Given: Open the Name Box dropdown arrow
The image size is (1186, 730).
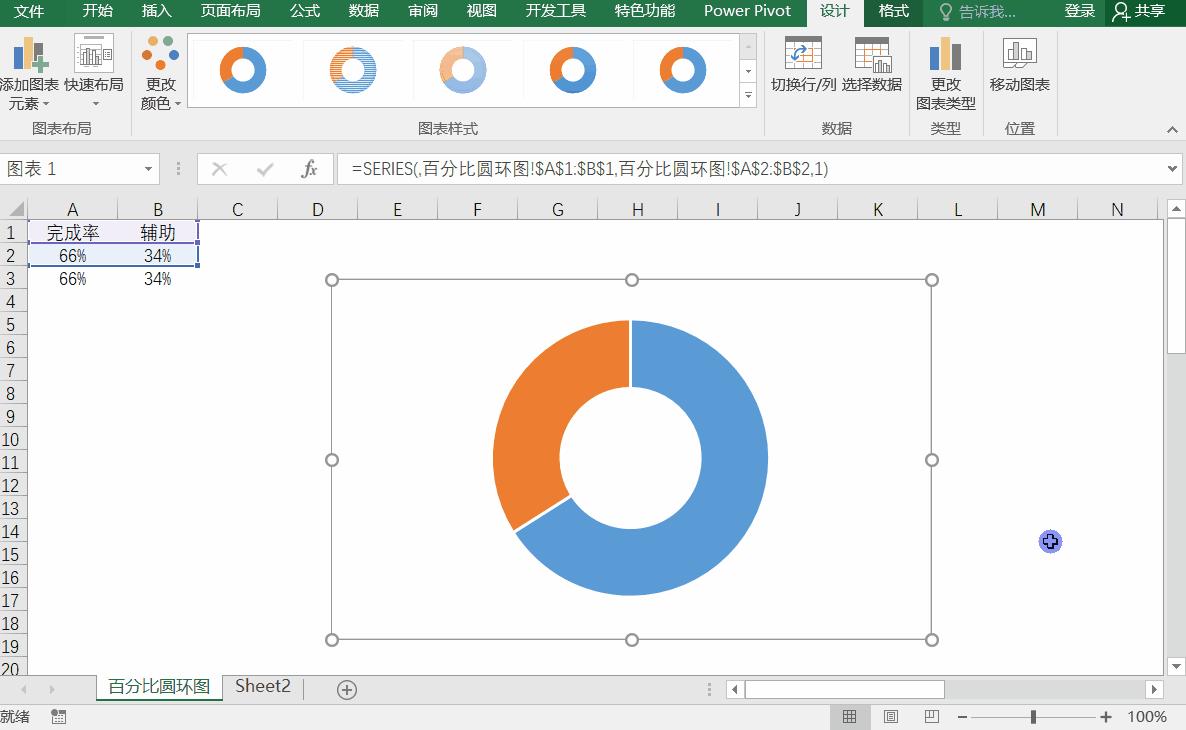Looking at the screenshot, I should tap(149, 169).
